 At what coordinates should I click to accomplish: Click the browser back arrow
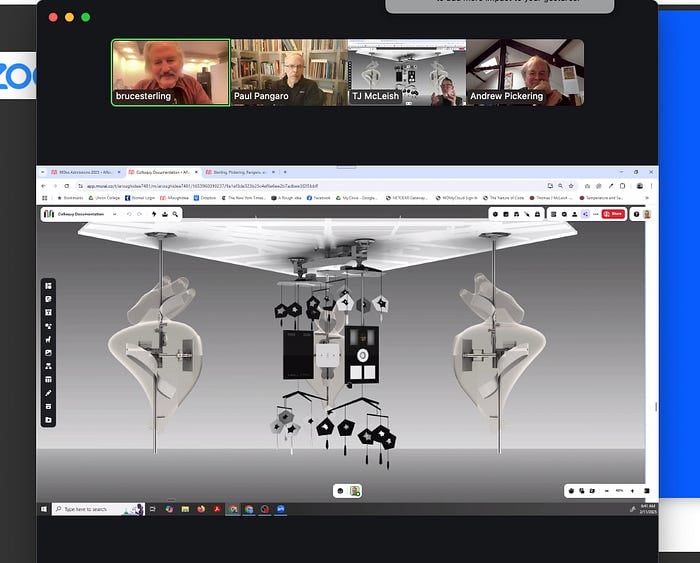[x=43, y=186]
